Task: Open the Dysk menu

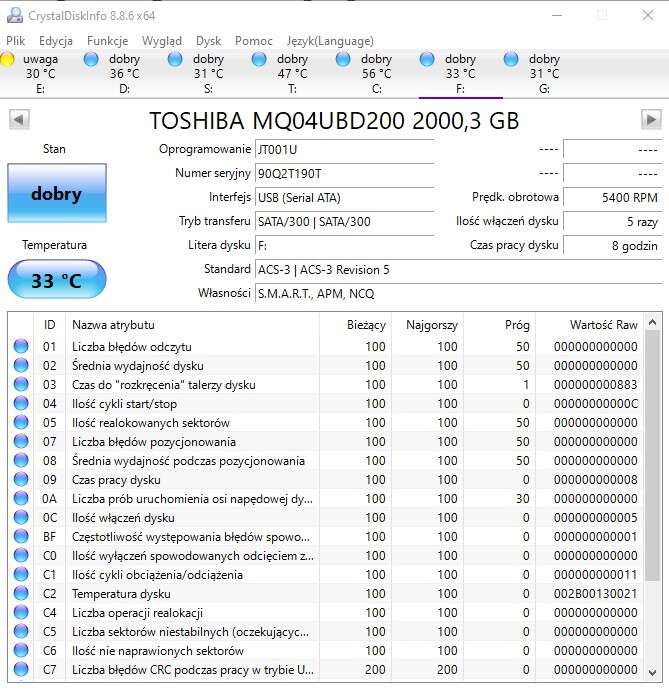Action: 209,41
